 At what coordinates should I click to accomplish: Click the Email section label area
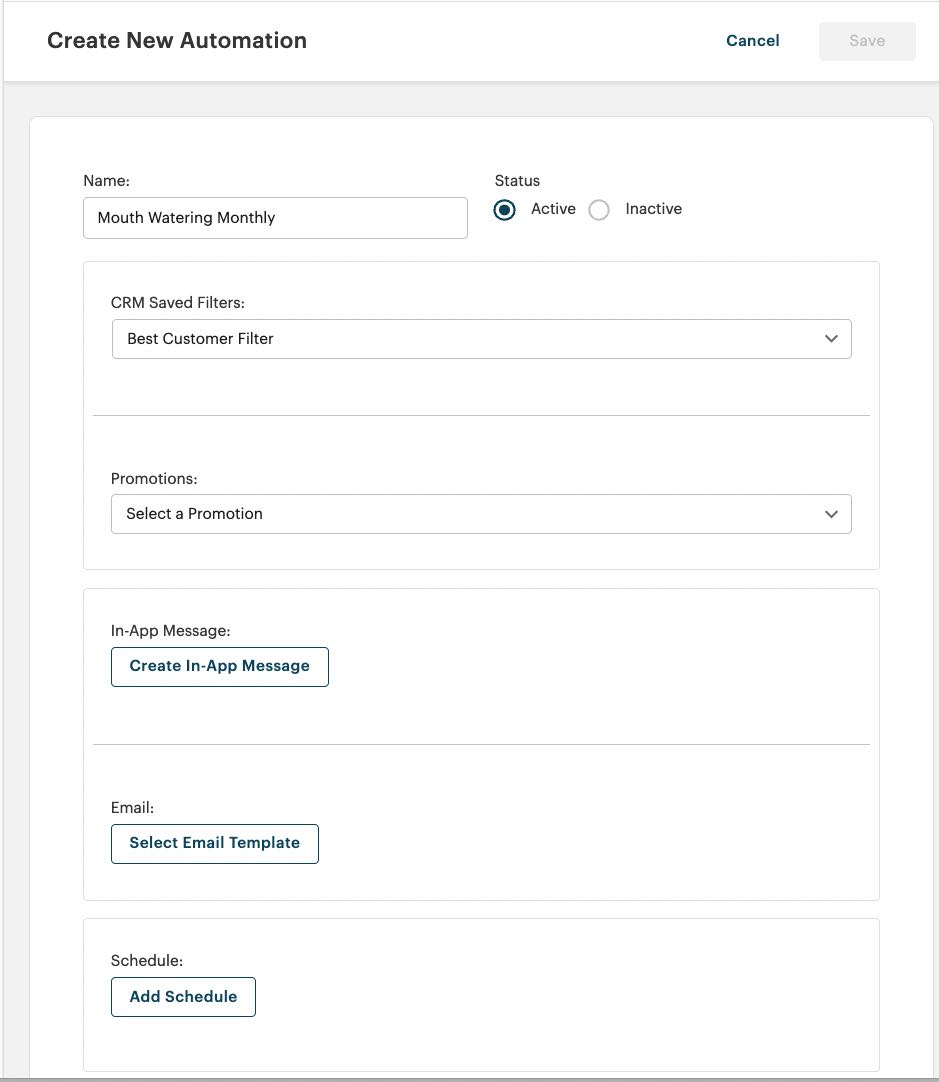point(126,807)
